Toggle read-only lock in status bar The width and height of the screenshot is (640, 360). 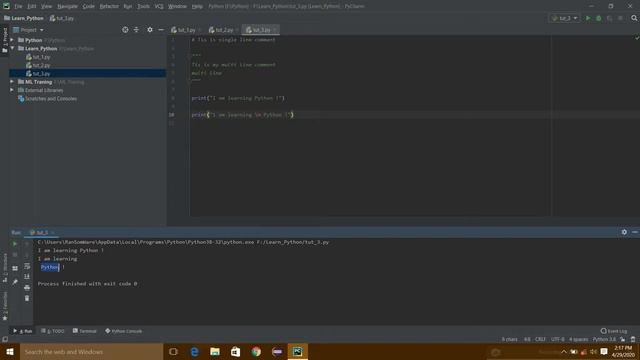pyautogui.click(x=623, y=339)
